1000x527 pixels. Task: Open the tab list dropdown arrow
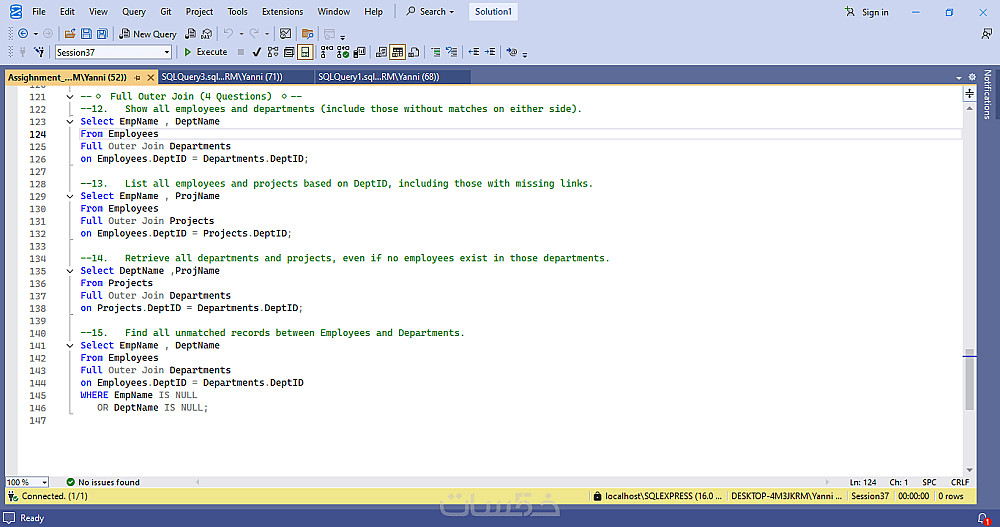959,77
